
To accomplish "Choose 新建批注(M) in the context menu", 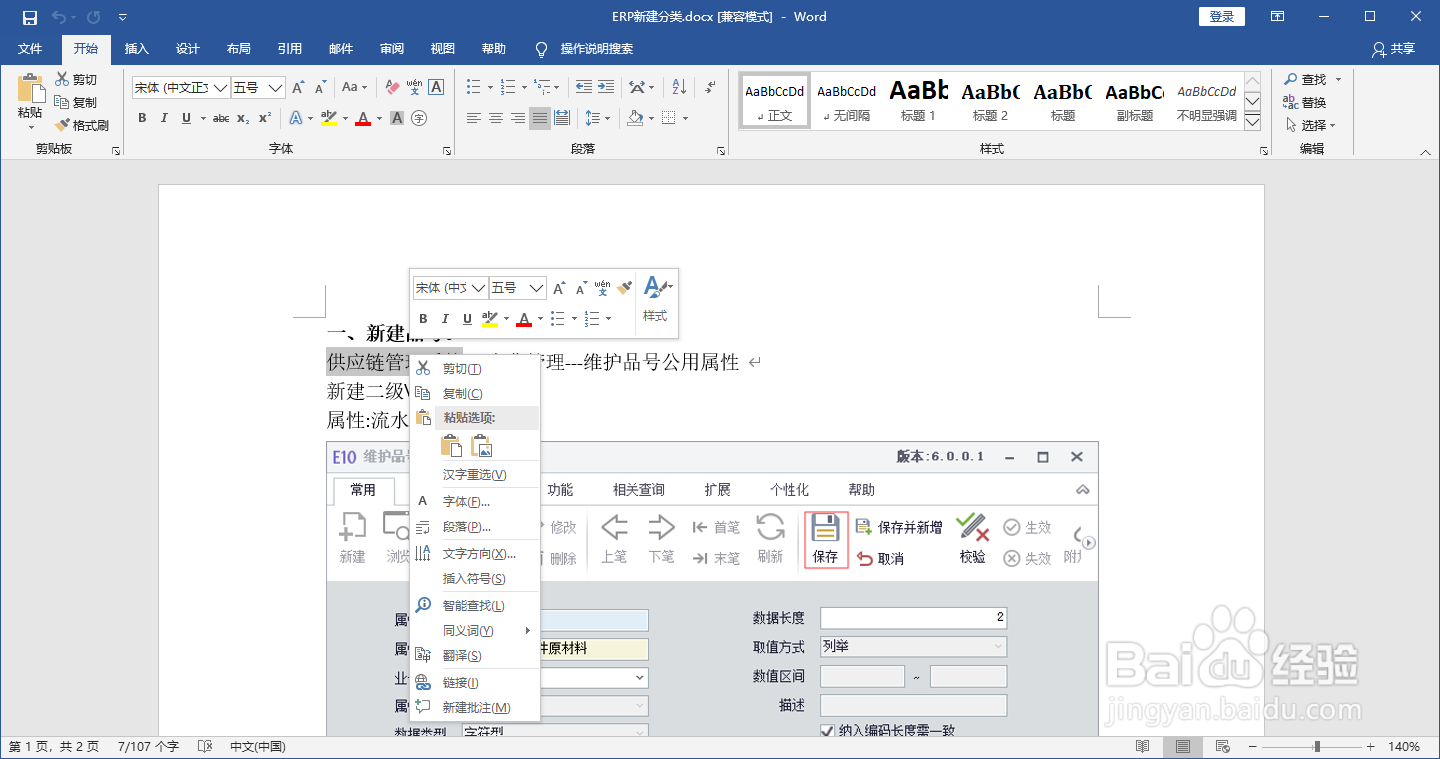I will (475, 707).
